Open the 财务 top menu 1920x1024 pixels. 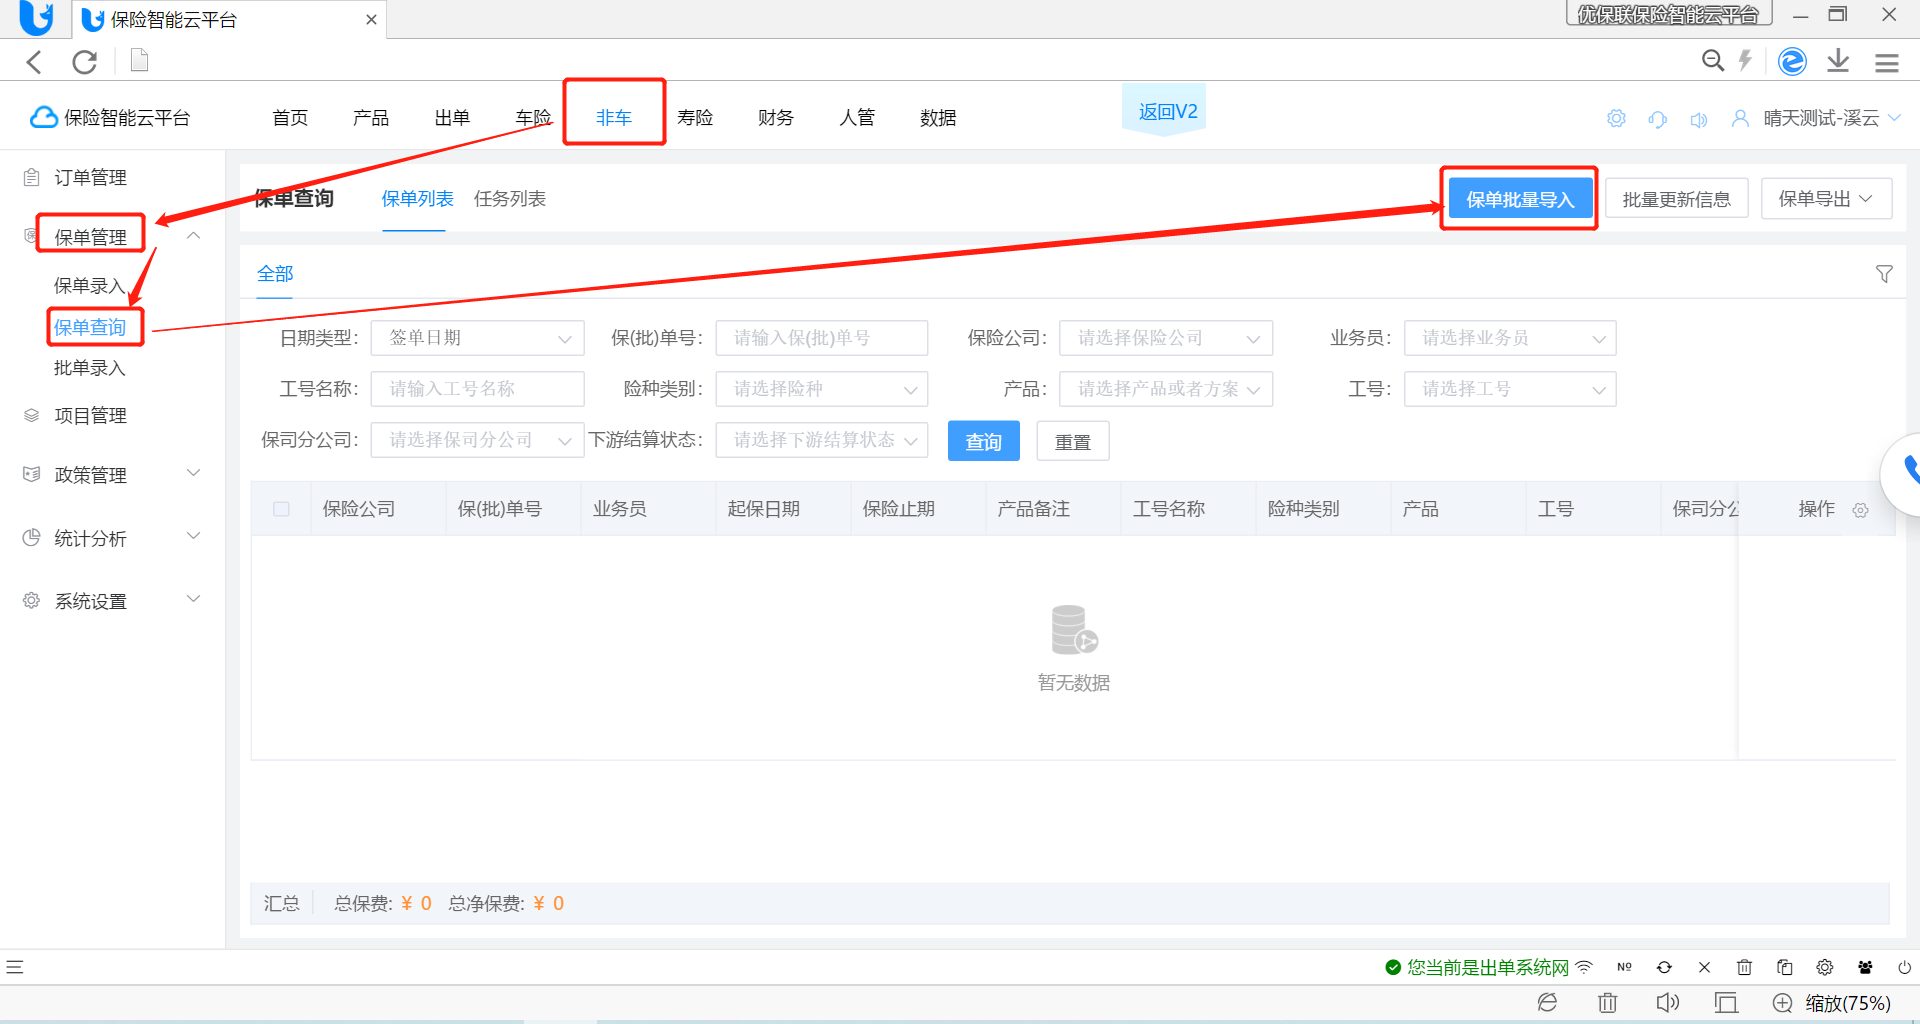click(776, 118)
